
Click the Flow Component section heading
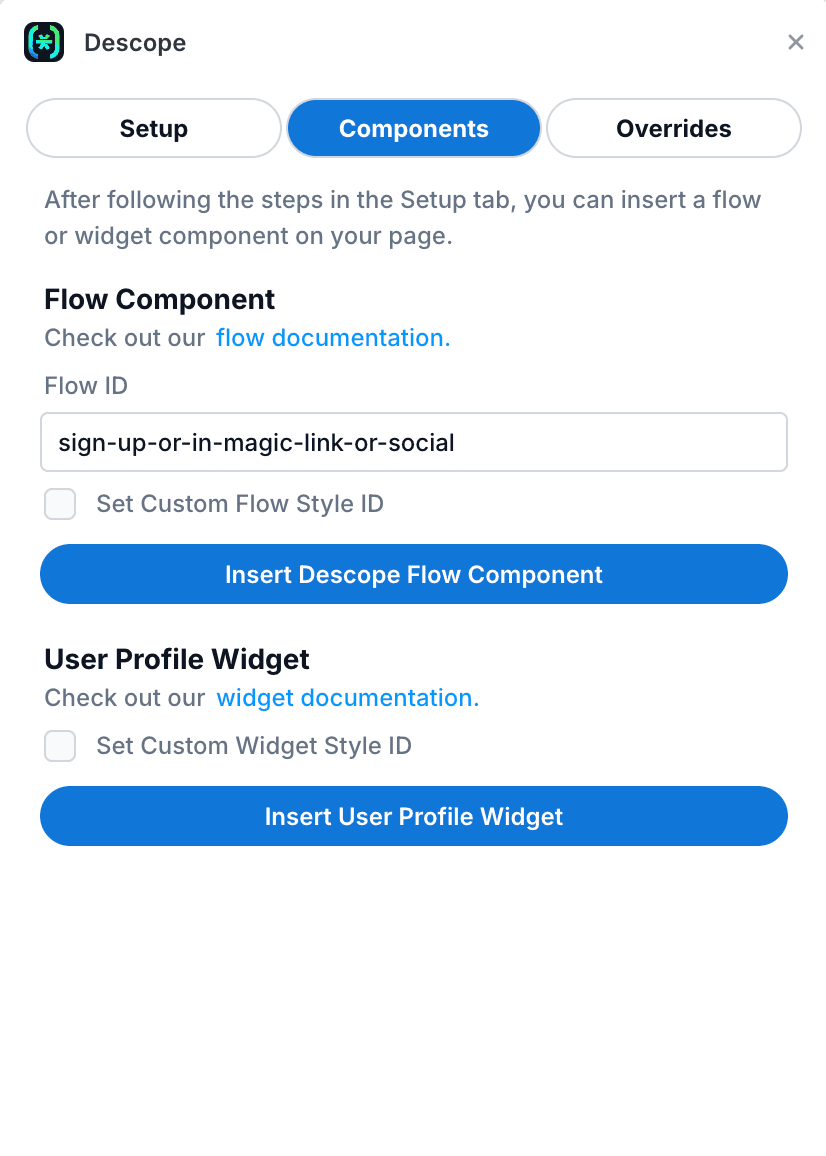tap(159, 299)
